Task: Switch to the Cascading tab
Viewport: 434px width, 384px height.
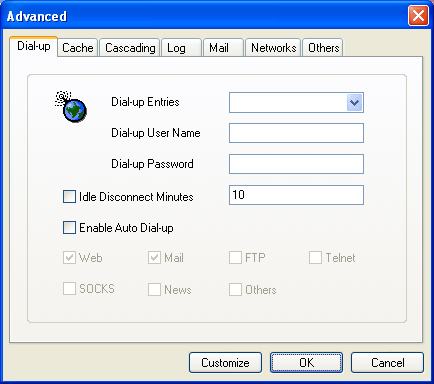Action: (130, 48)
